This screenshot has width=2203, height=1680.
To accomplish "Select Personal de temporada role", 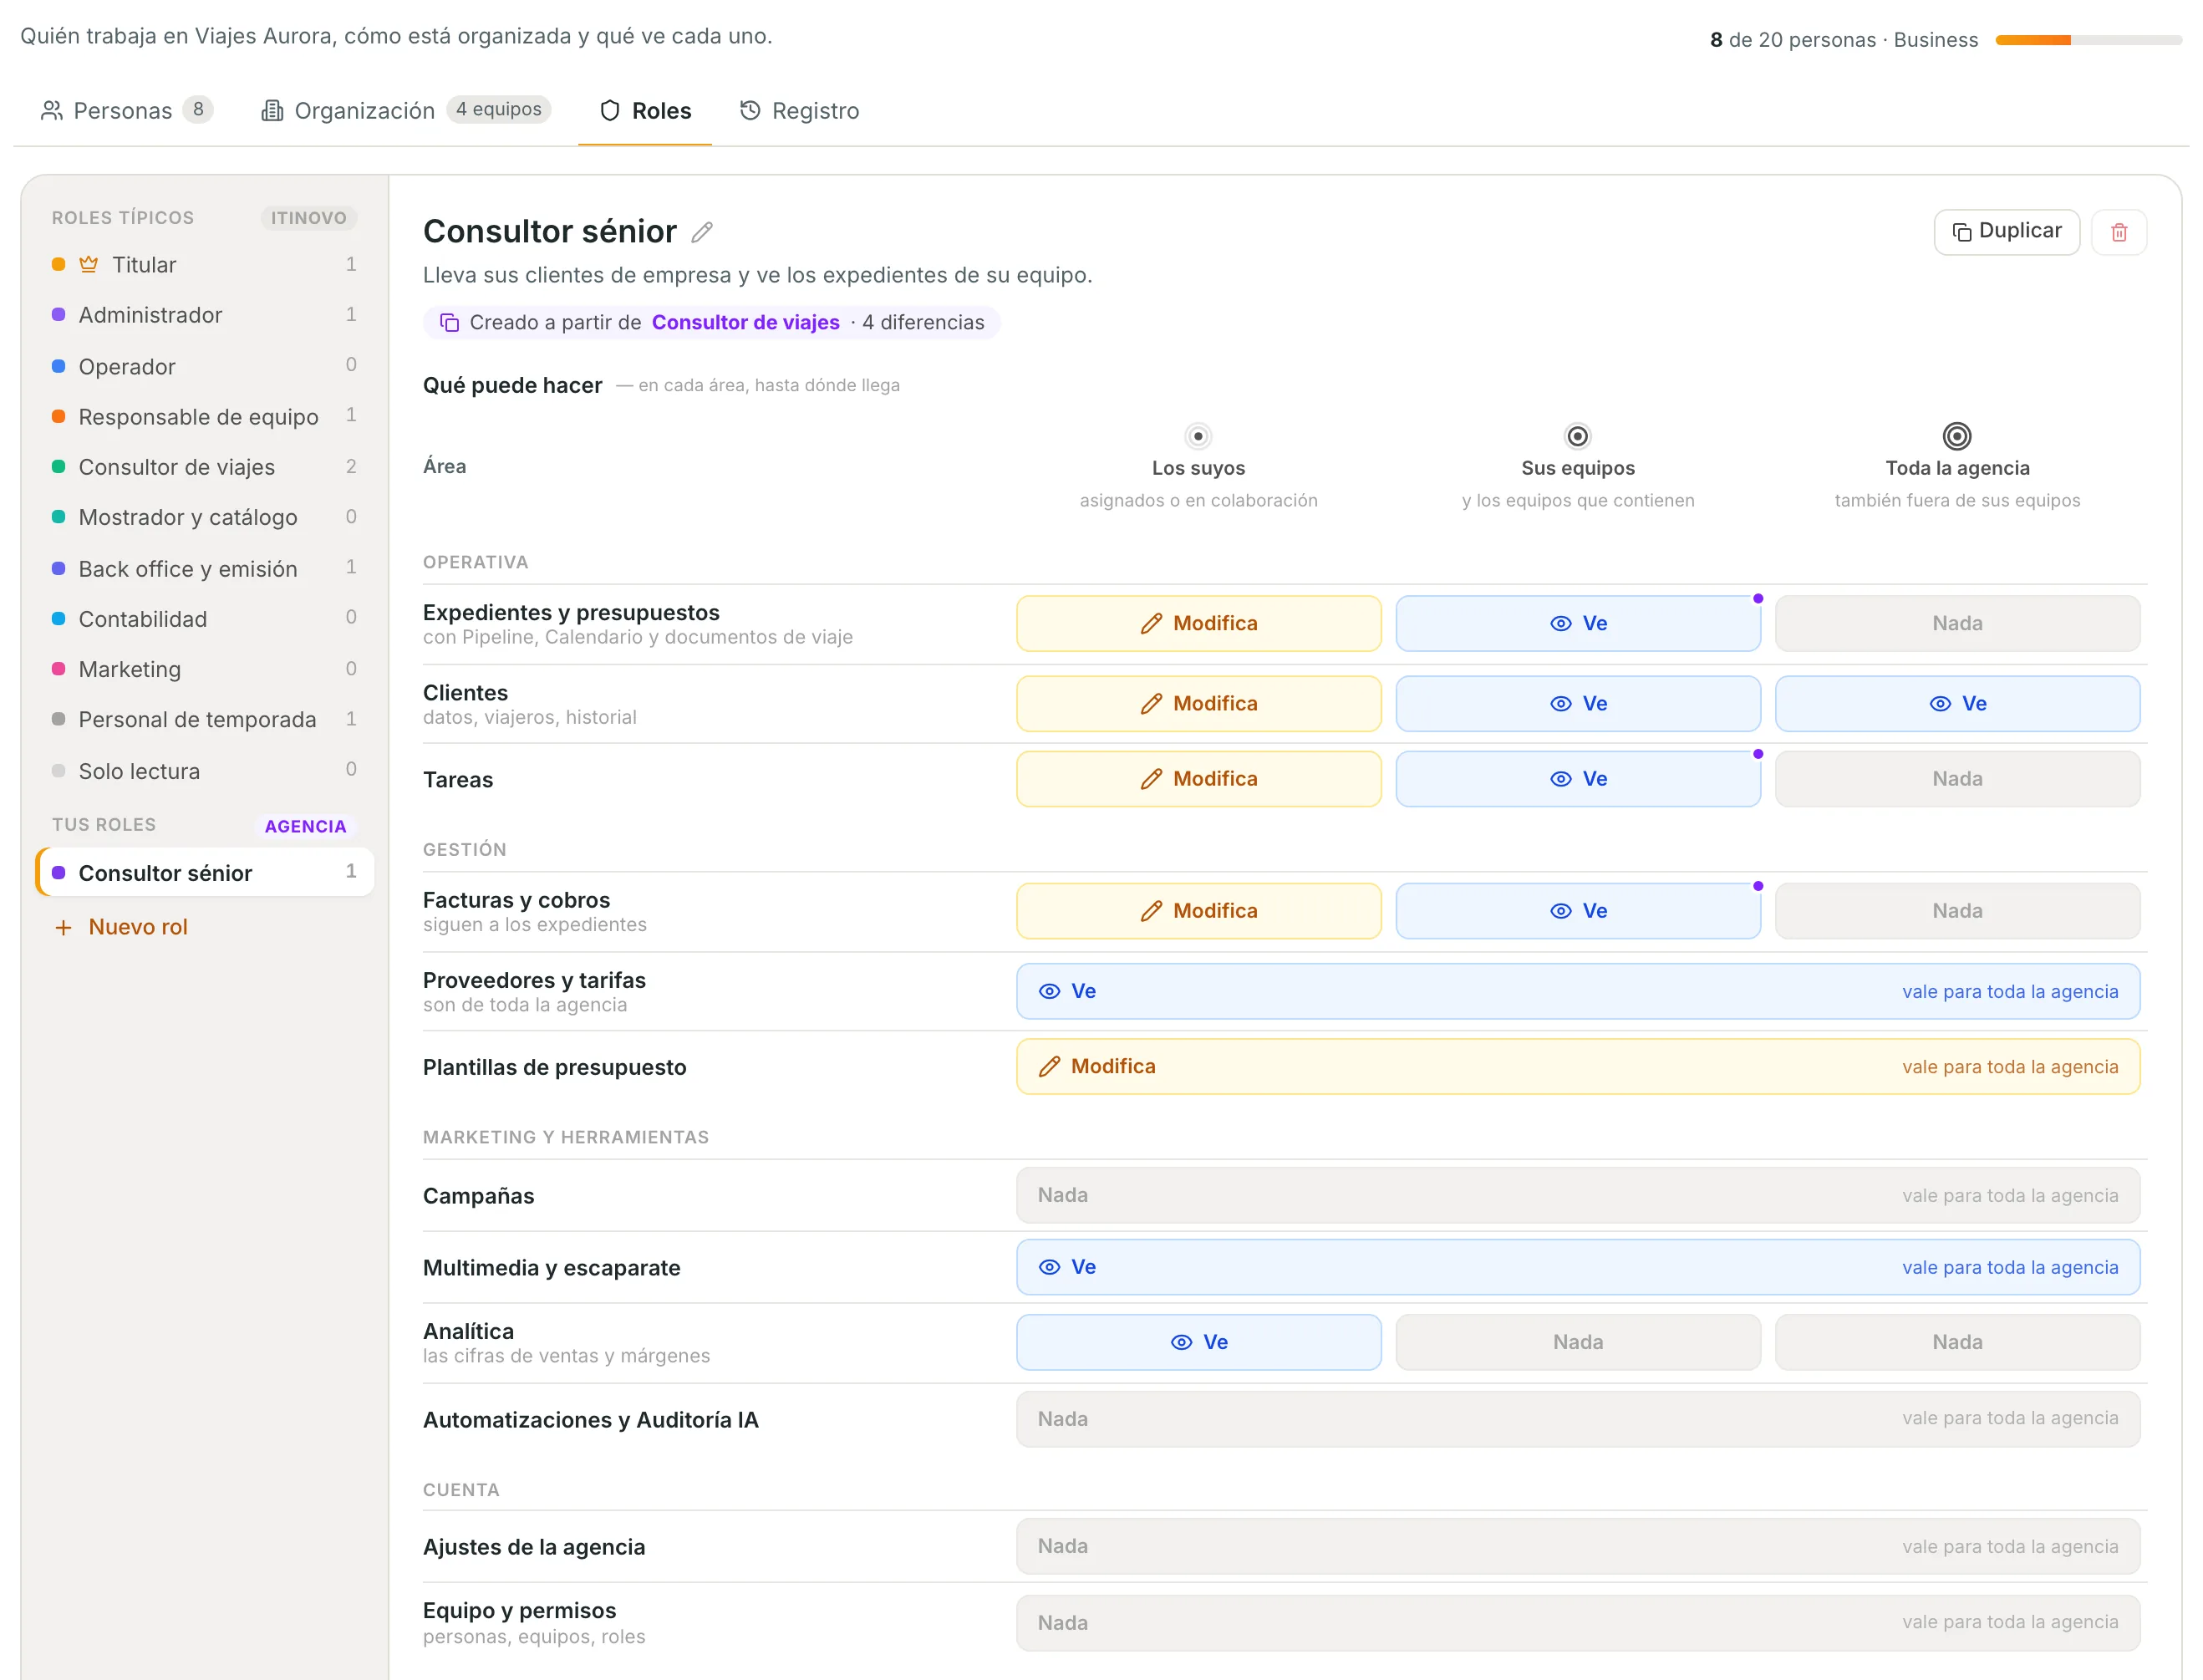I will (204, 719).
